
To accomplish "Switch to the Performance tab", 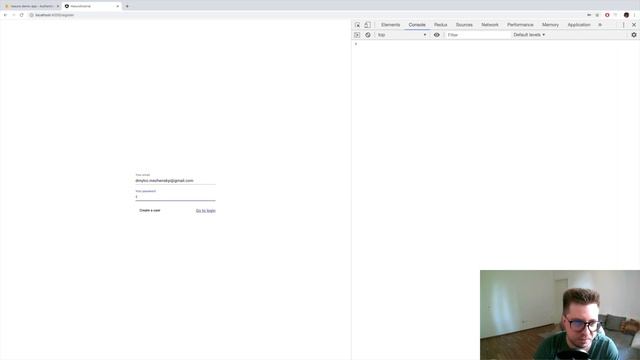I will (x=520, y=25).
